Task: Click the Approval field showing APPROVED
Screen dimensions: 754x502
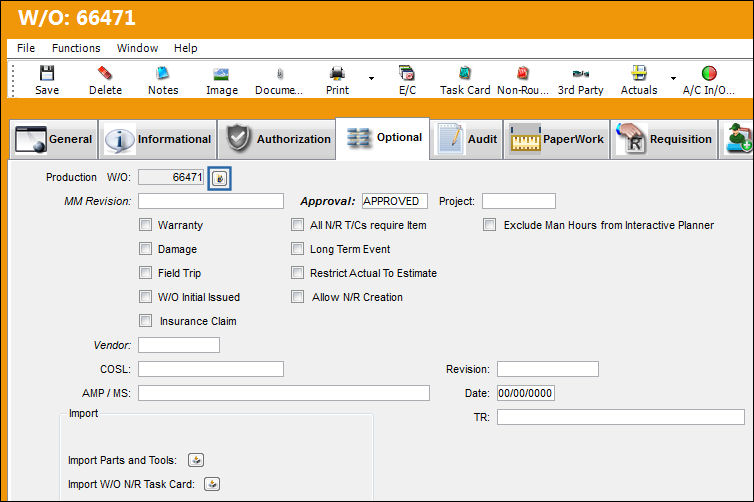Action: 395,201
